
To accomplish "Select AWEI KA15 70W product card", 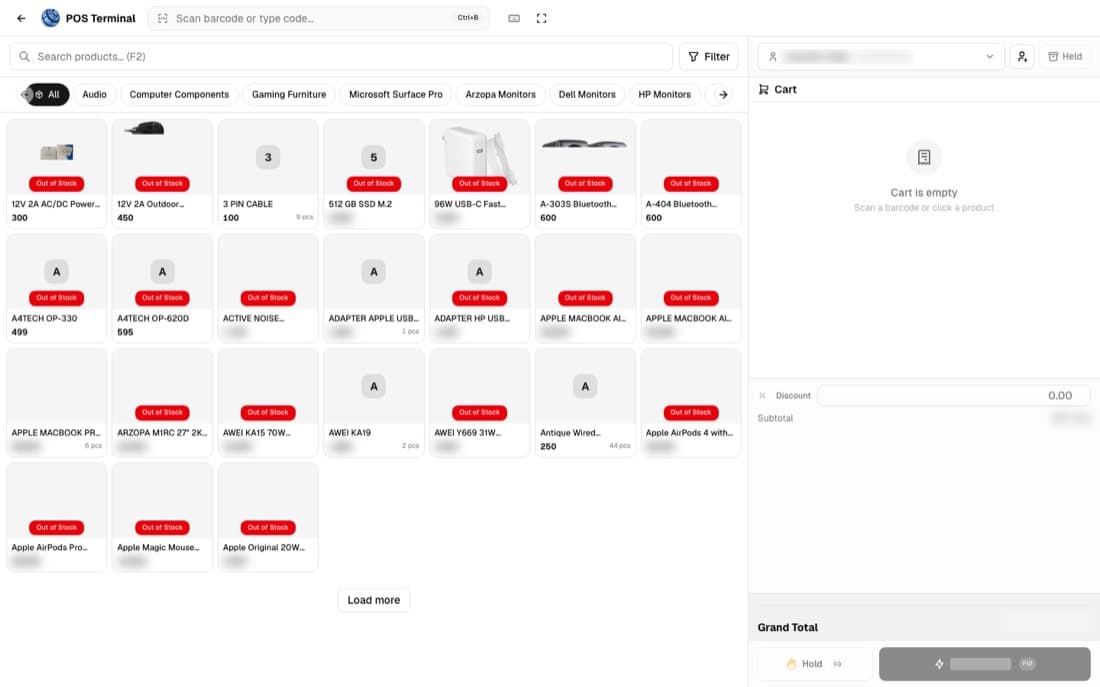I will 268,403.
